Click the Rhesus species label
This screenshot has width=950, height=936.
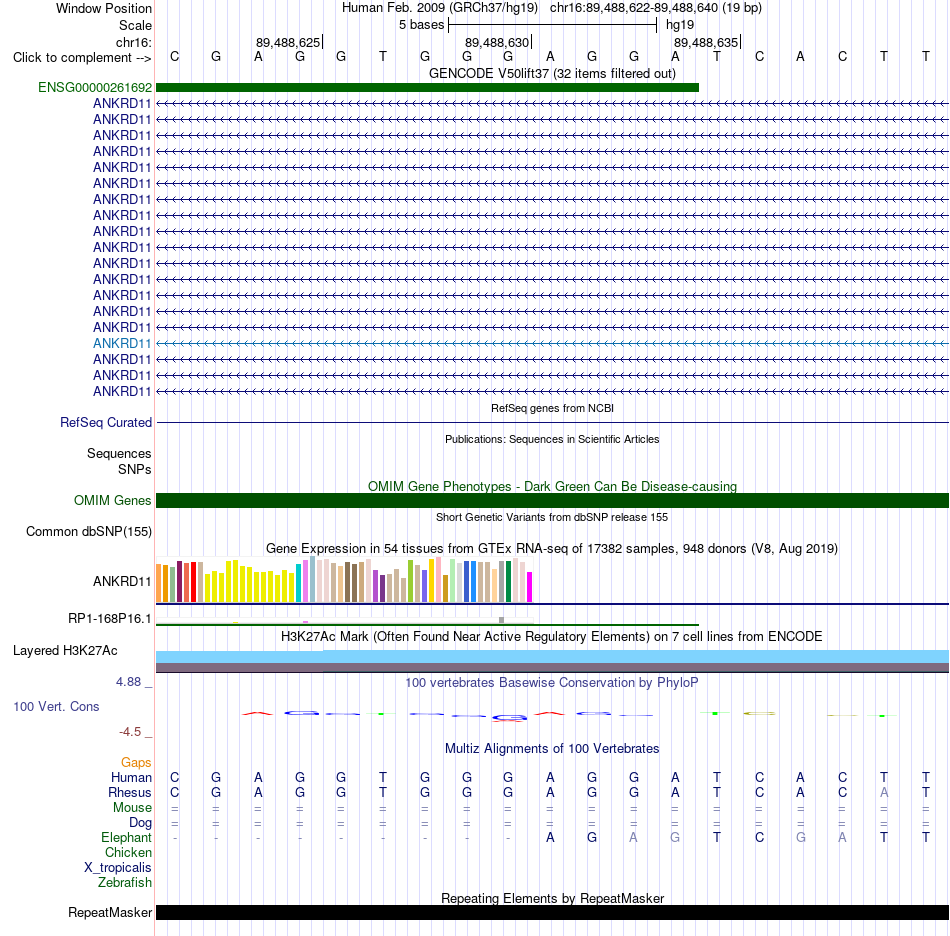point(130,792)
